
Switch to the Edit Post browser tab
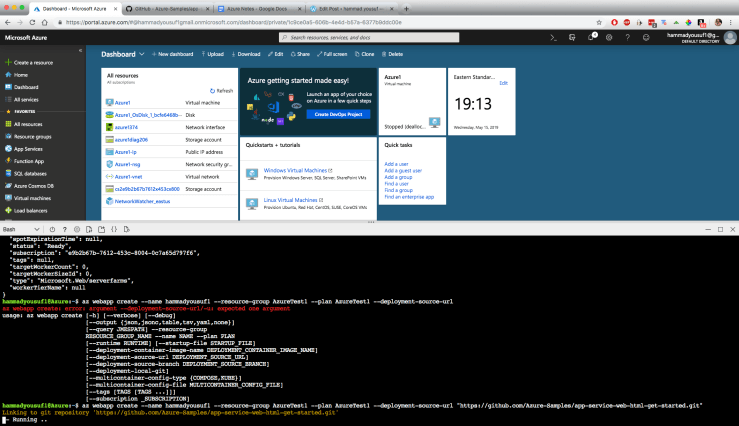point(351,8)
